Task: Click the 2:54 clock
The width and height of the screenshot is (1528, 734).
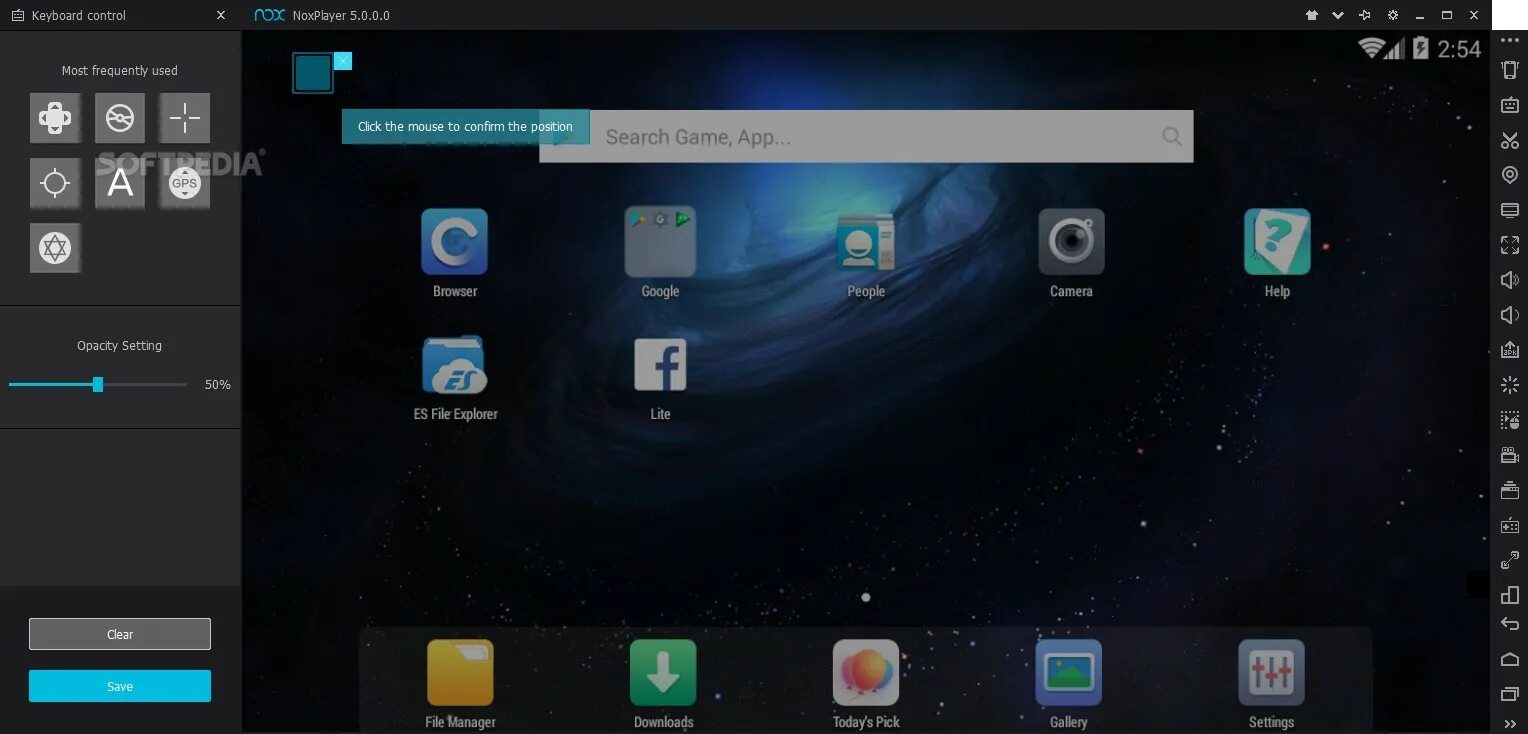Action: [x=1459, y=48]
